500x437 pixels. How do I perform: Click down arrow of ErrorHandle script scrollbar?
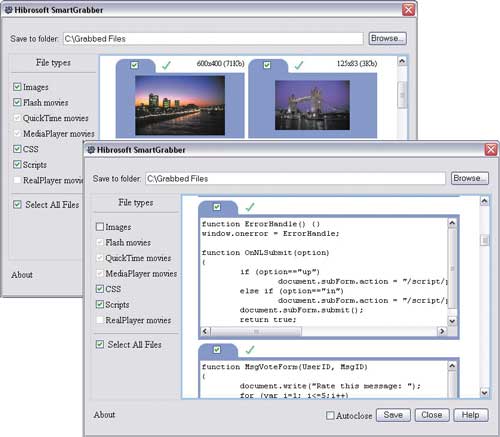tap(452, 321)
